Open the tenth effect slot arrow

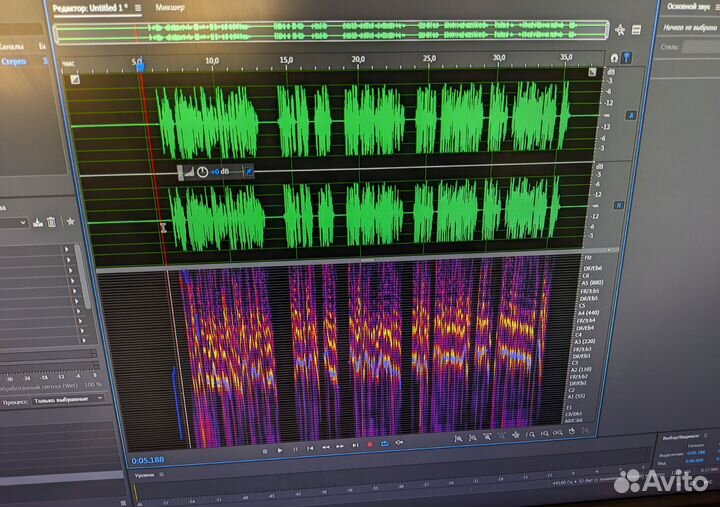coord(83,340)
